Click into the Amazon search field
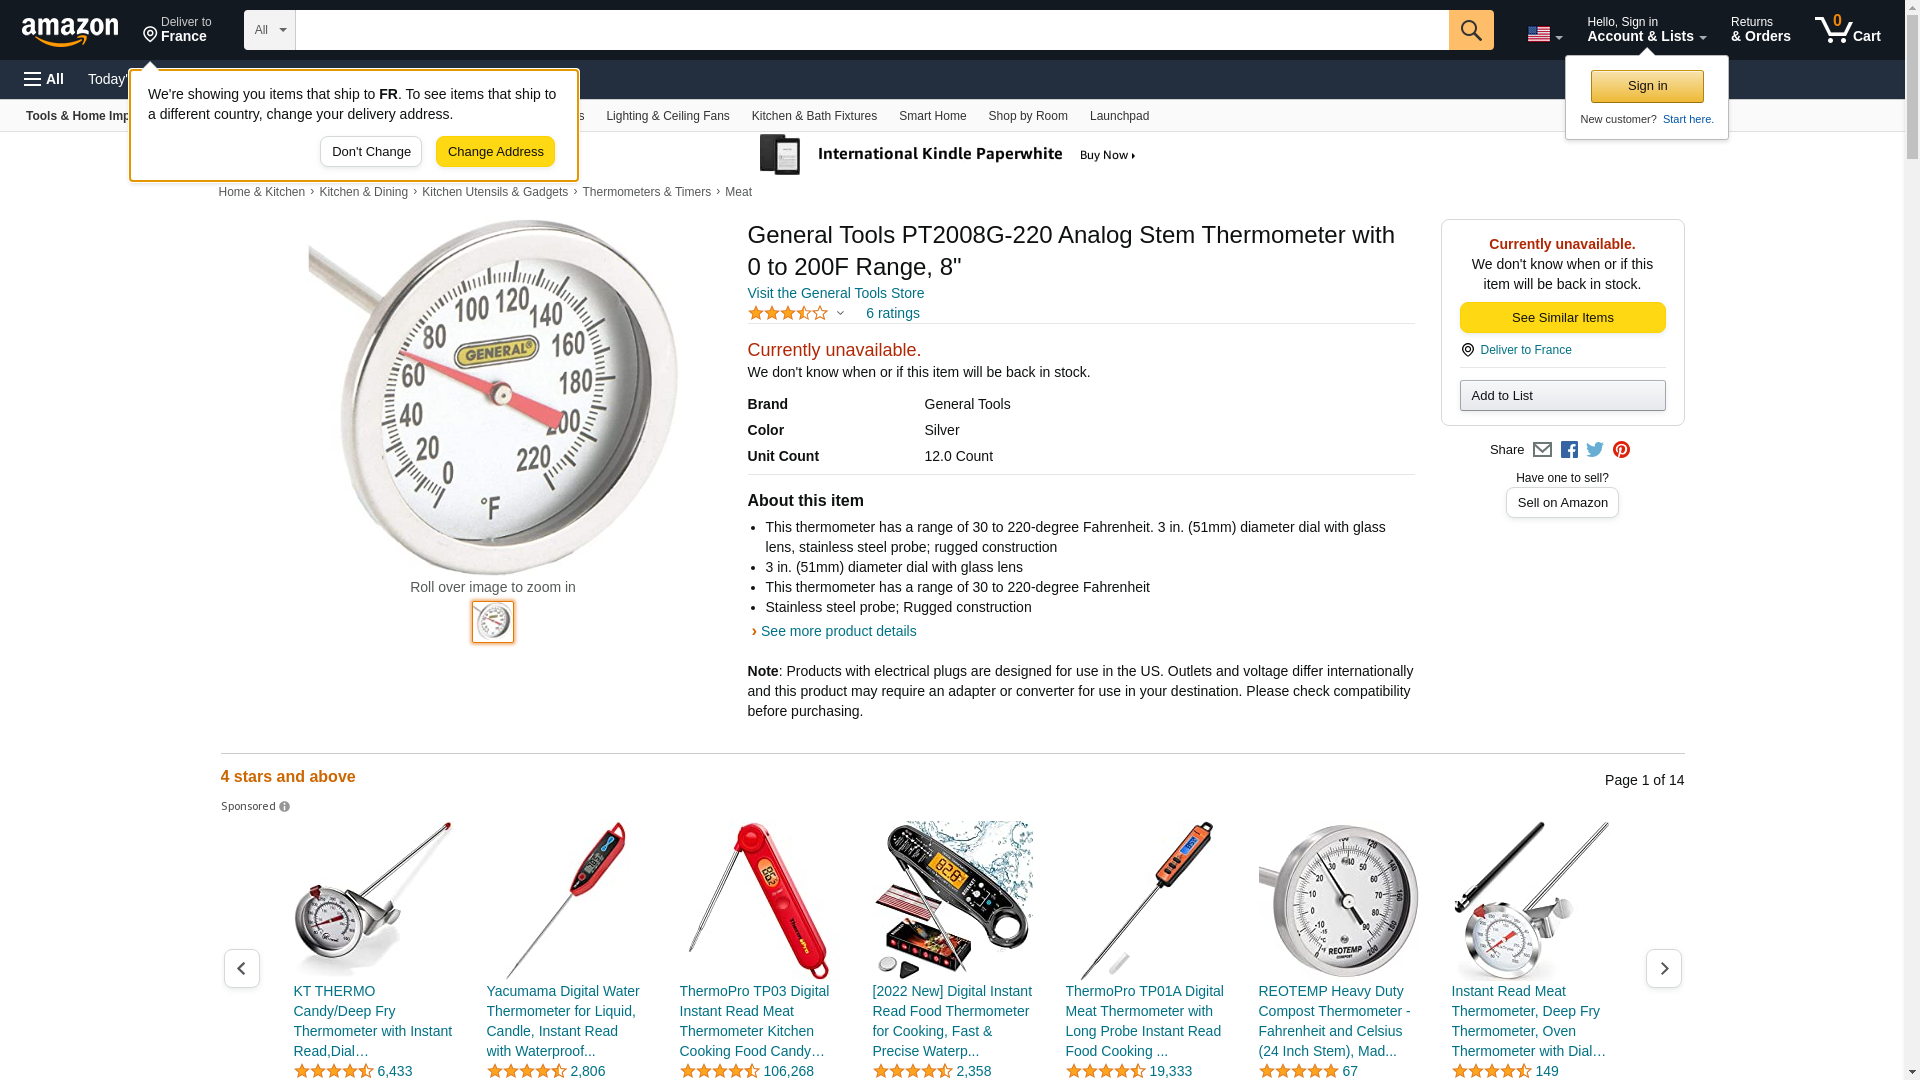The height and width of the screenshot is (1080, 1920). 872,30
